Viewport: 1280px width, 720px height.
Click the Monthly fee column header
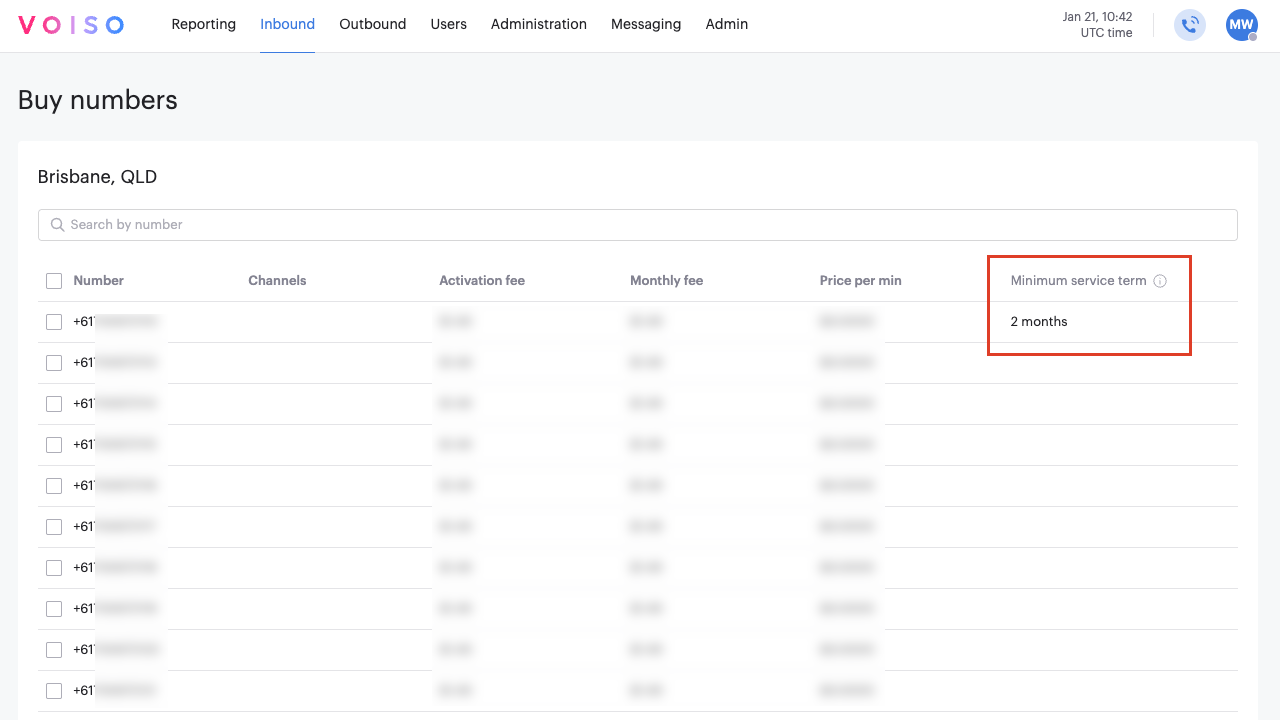pos(666,281)
